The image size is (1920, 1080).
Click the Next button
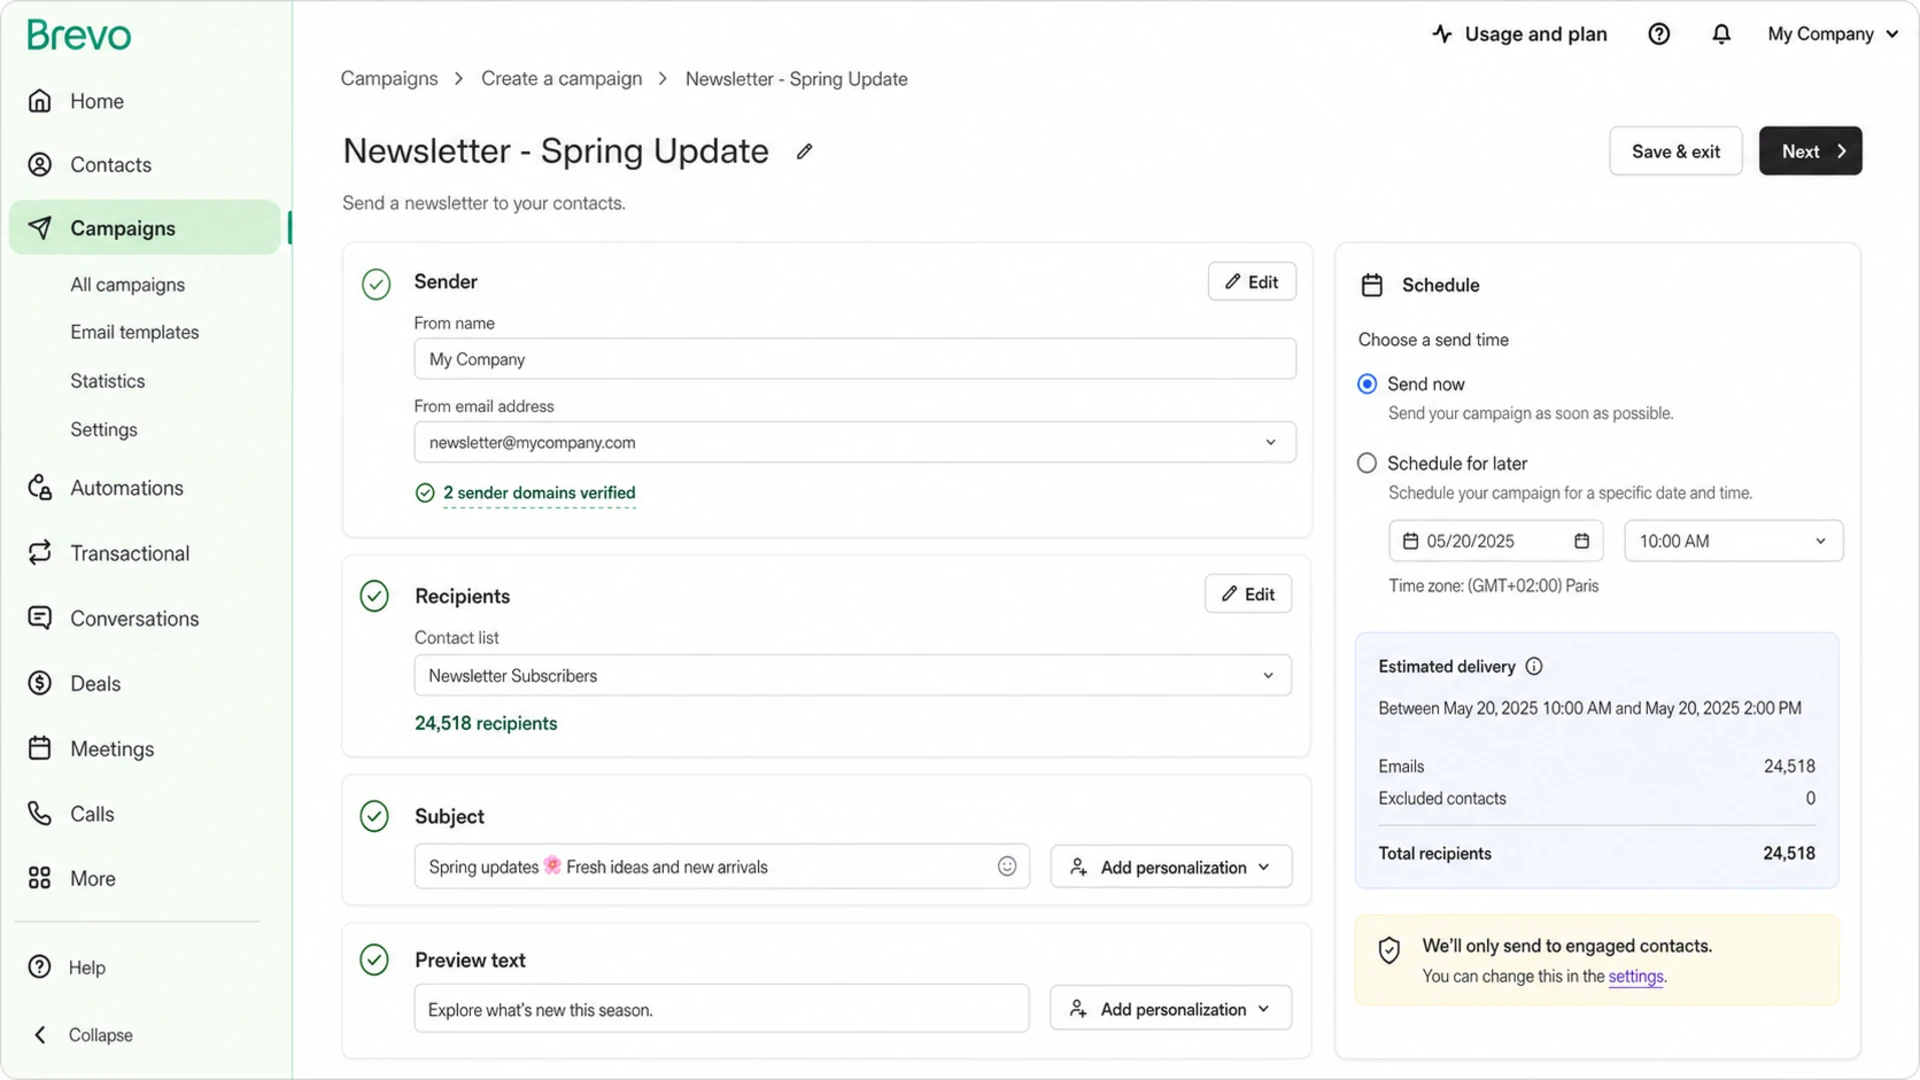point(1811,151)
